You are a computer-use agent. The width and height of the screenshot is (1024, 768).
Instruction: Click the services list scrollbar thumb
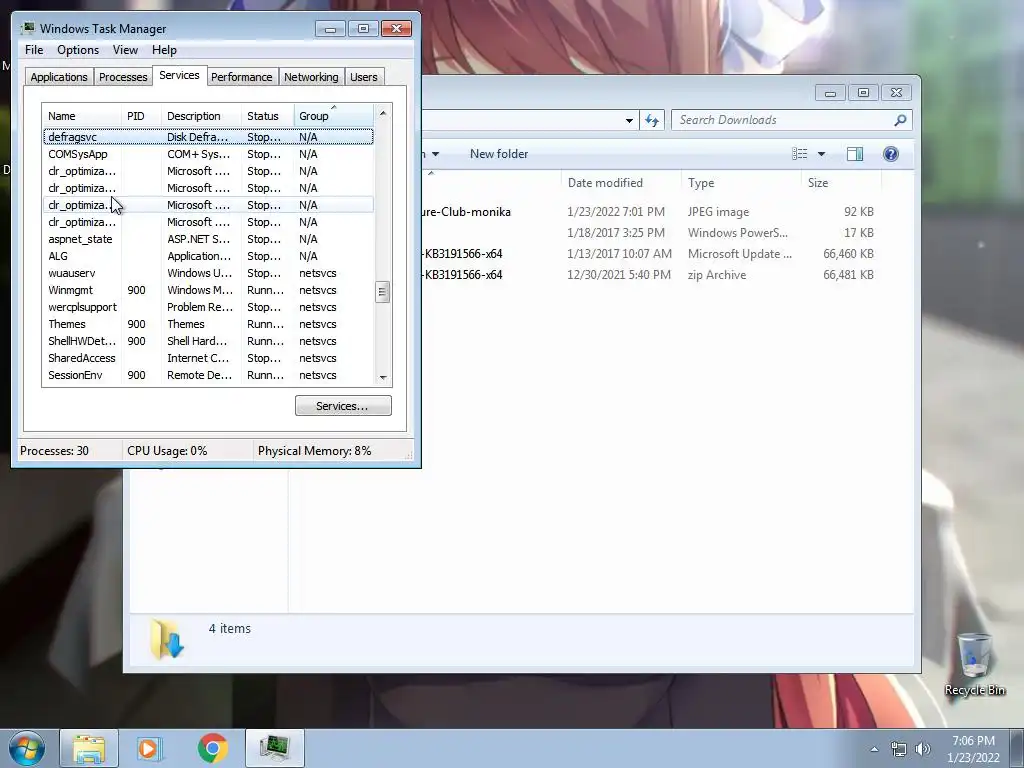tap(383, 292)
